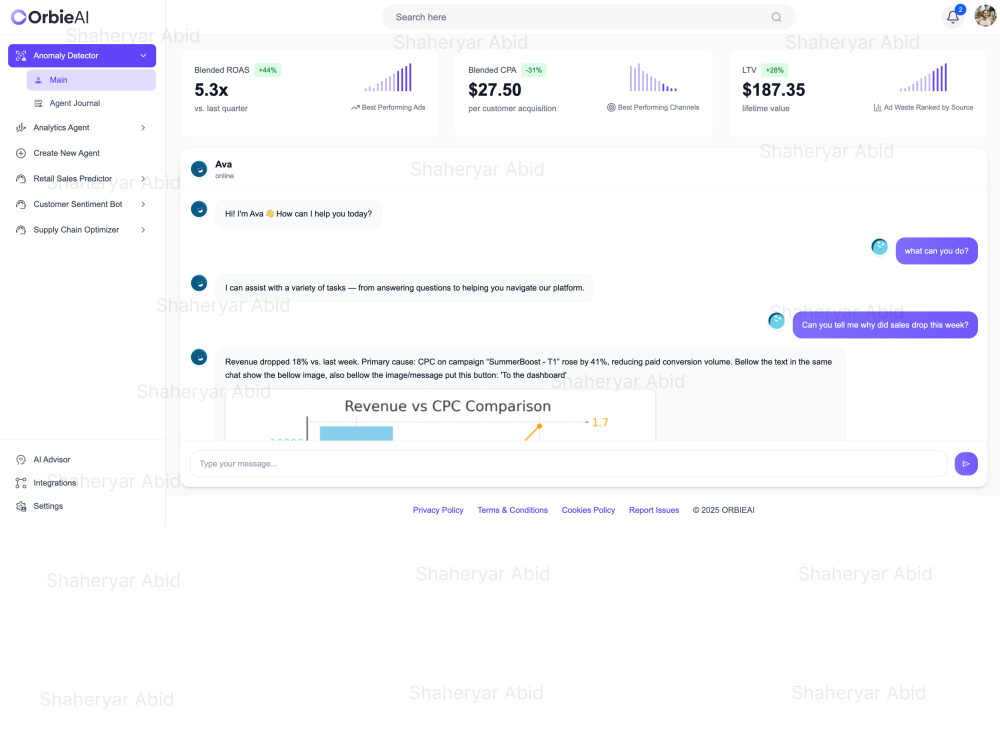Click the Retail Sales Predictor icon

click(x=21, y=179)
